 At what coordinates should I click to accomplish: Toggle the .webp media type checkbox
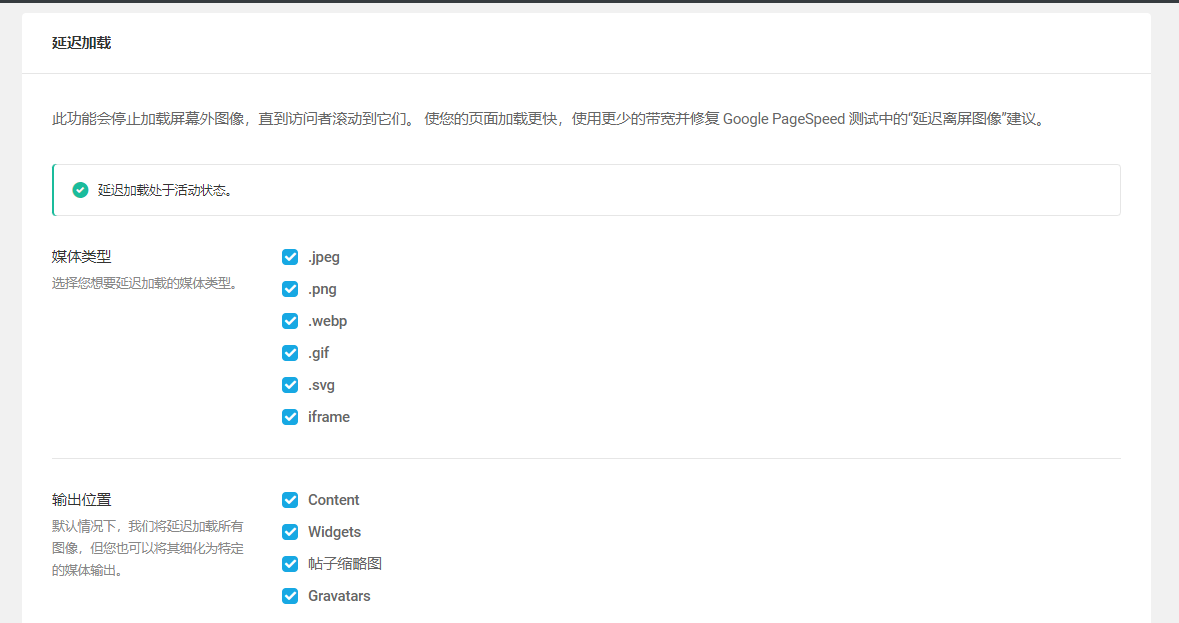click(289, 321)
